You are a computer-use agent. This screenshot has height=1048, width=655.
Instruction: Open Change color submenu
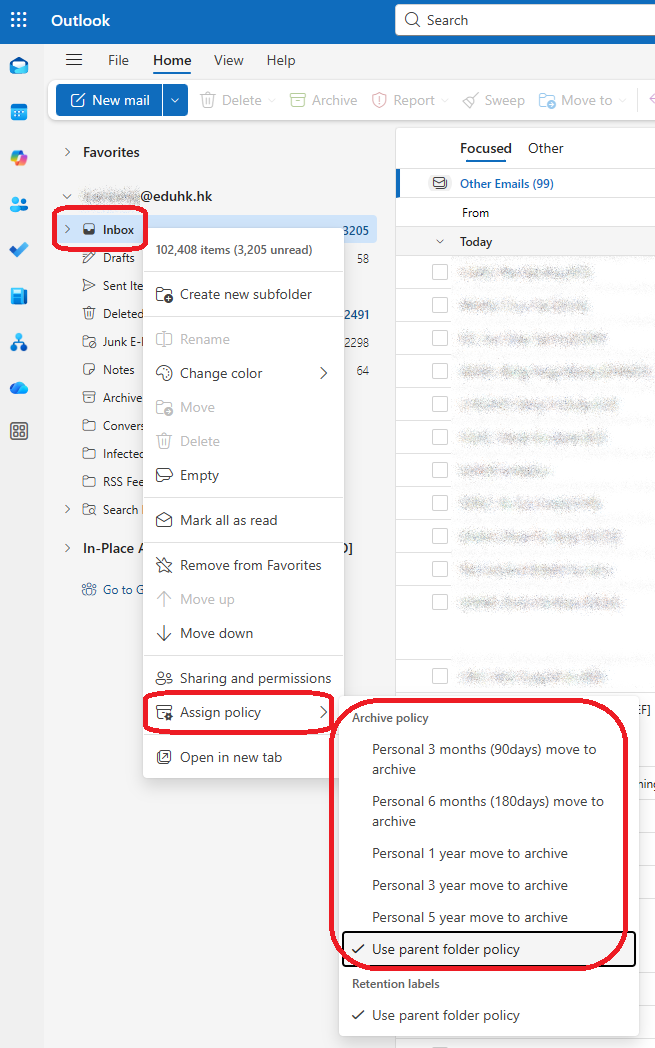point(243,373)
